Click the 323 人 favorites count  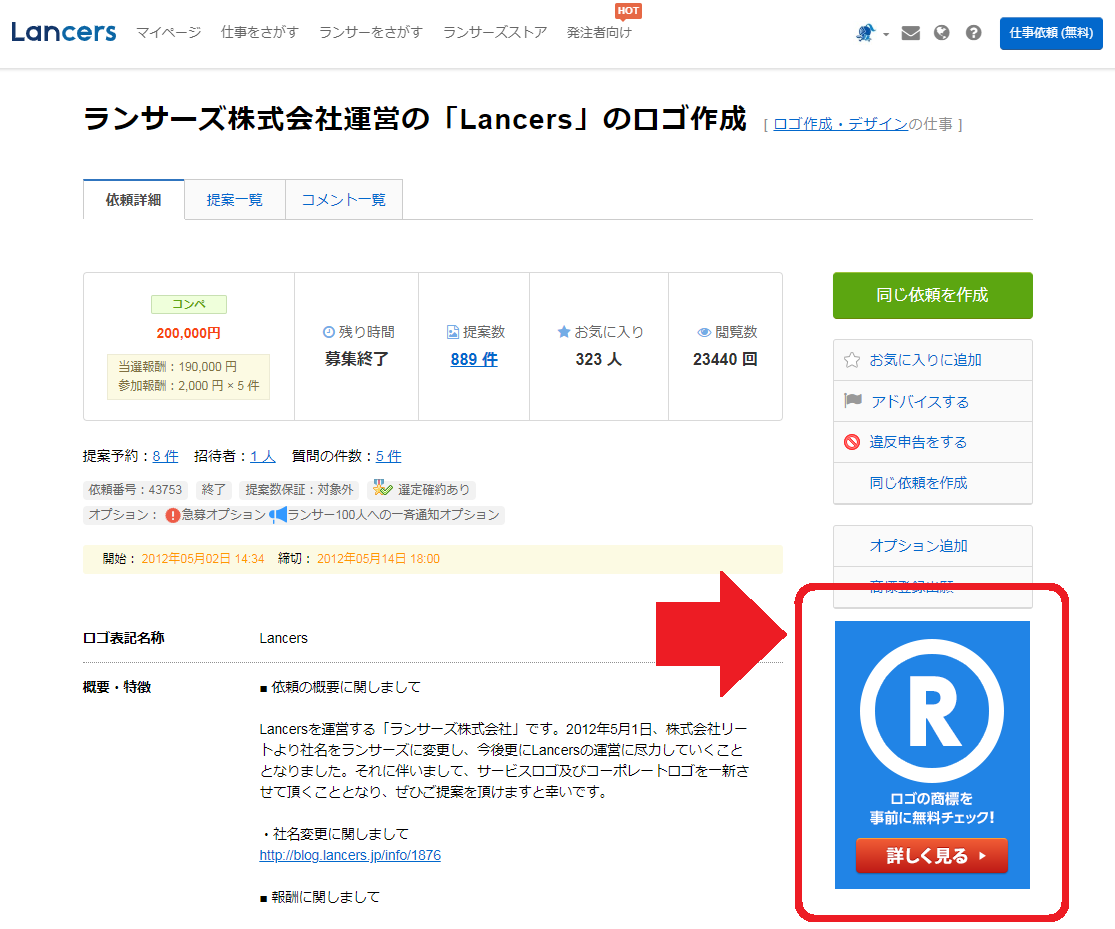pos(599,359)
